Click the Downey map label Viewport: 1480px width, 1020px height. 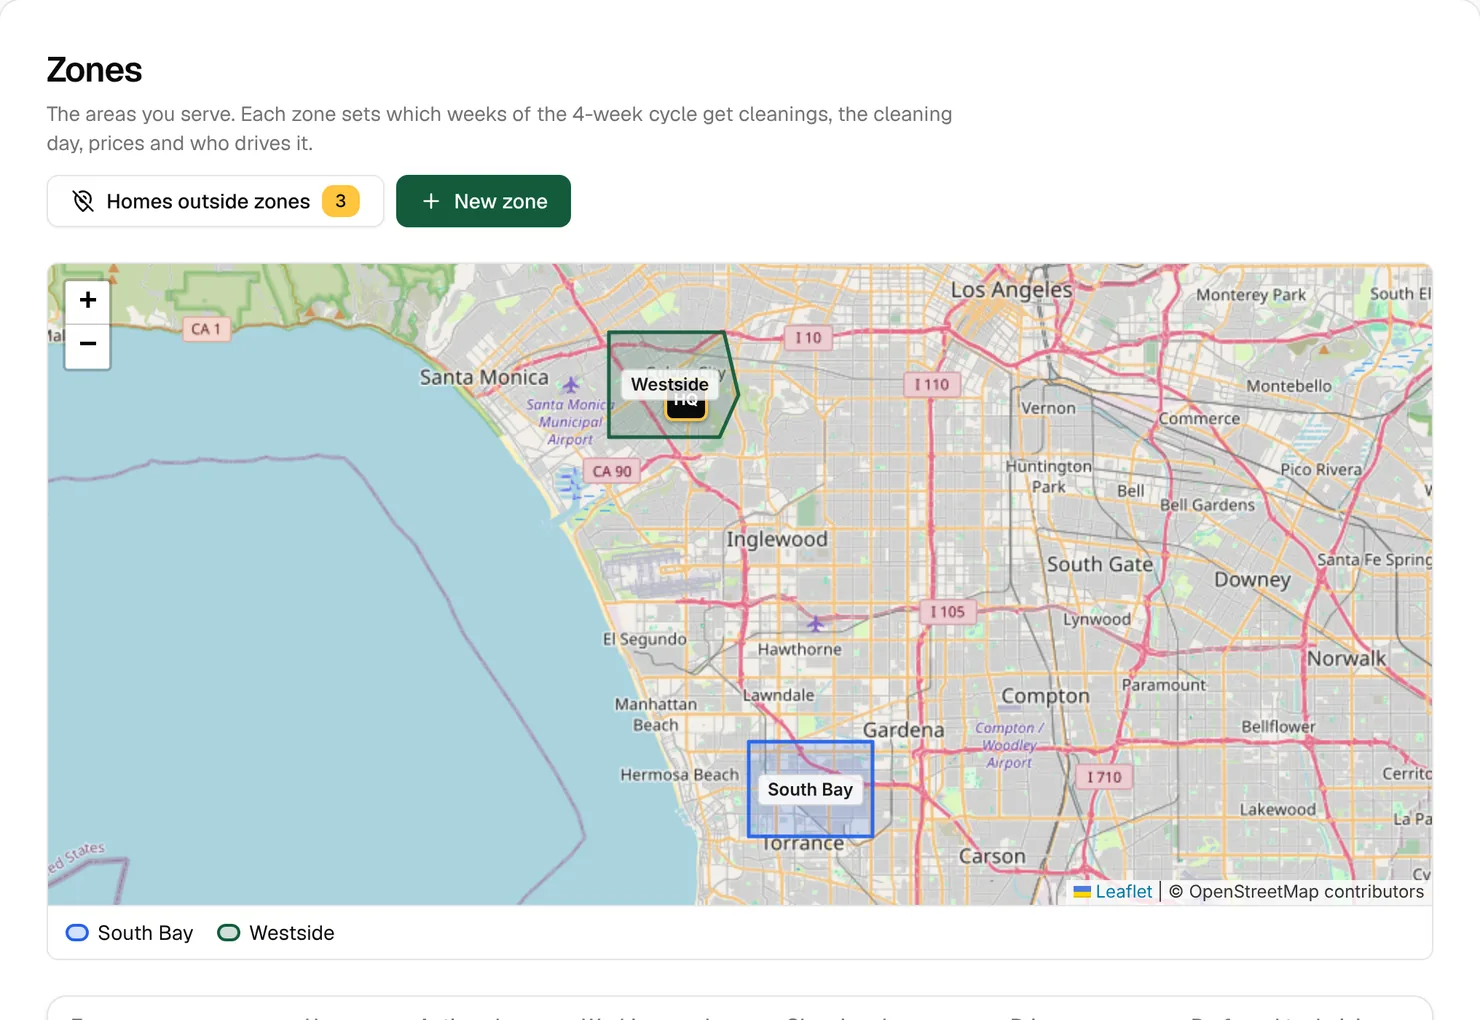[x=1252, y=580]
